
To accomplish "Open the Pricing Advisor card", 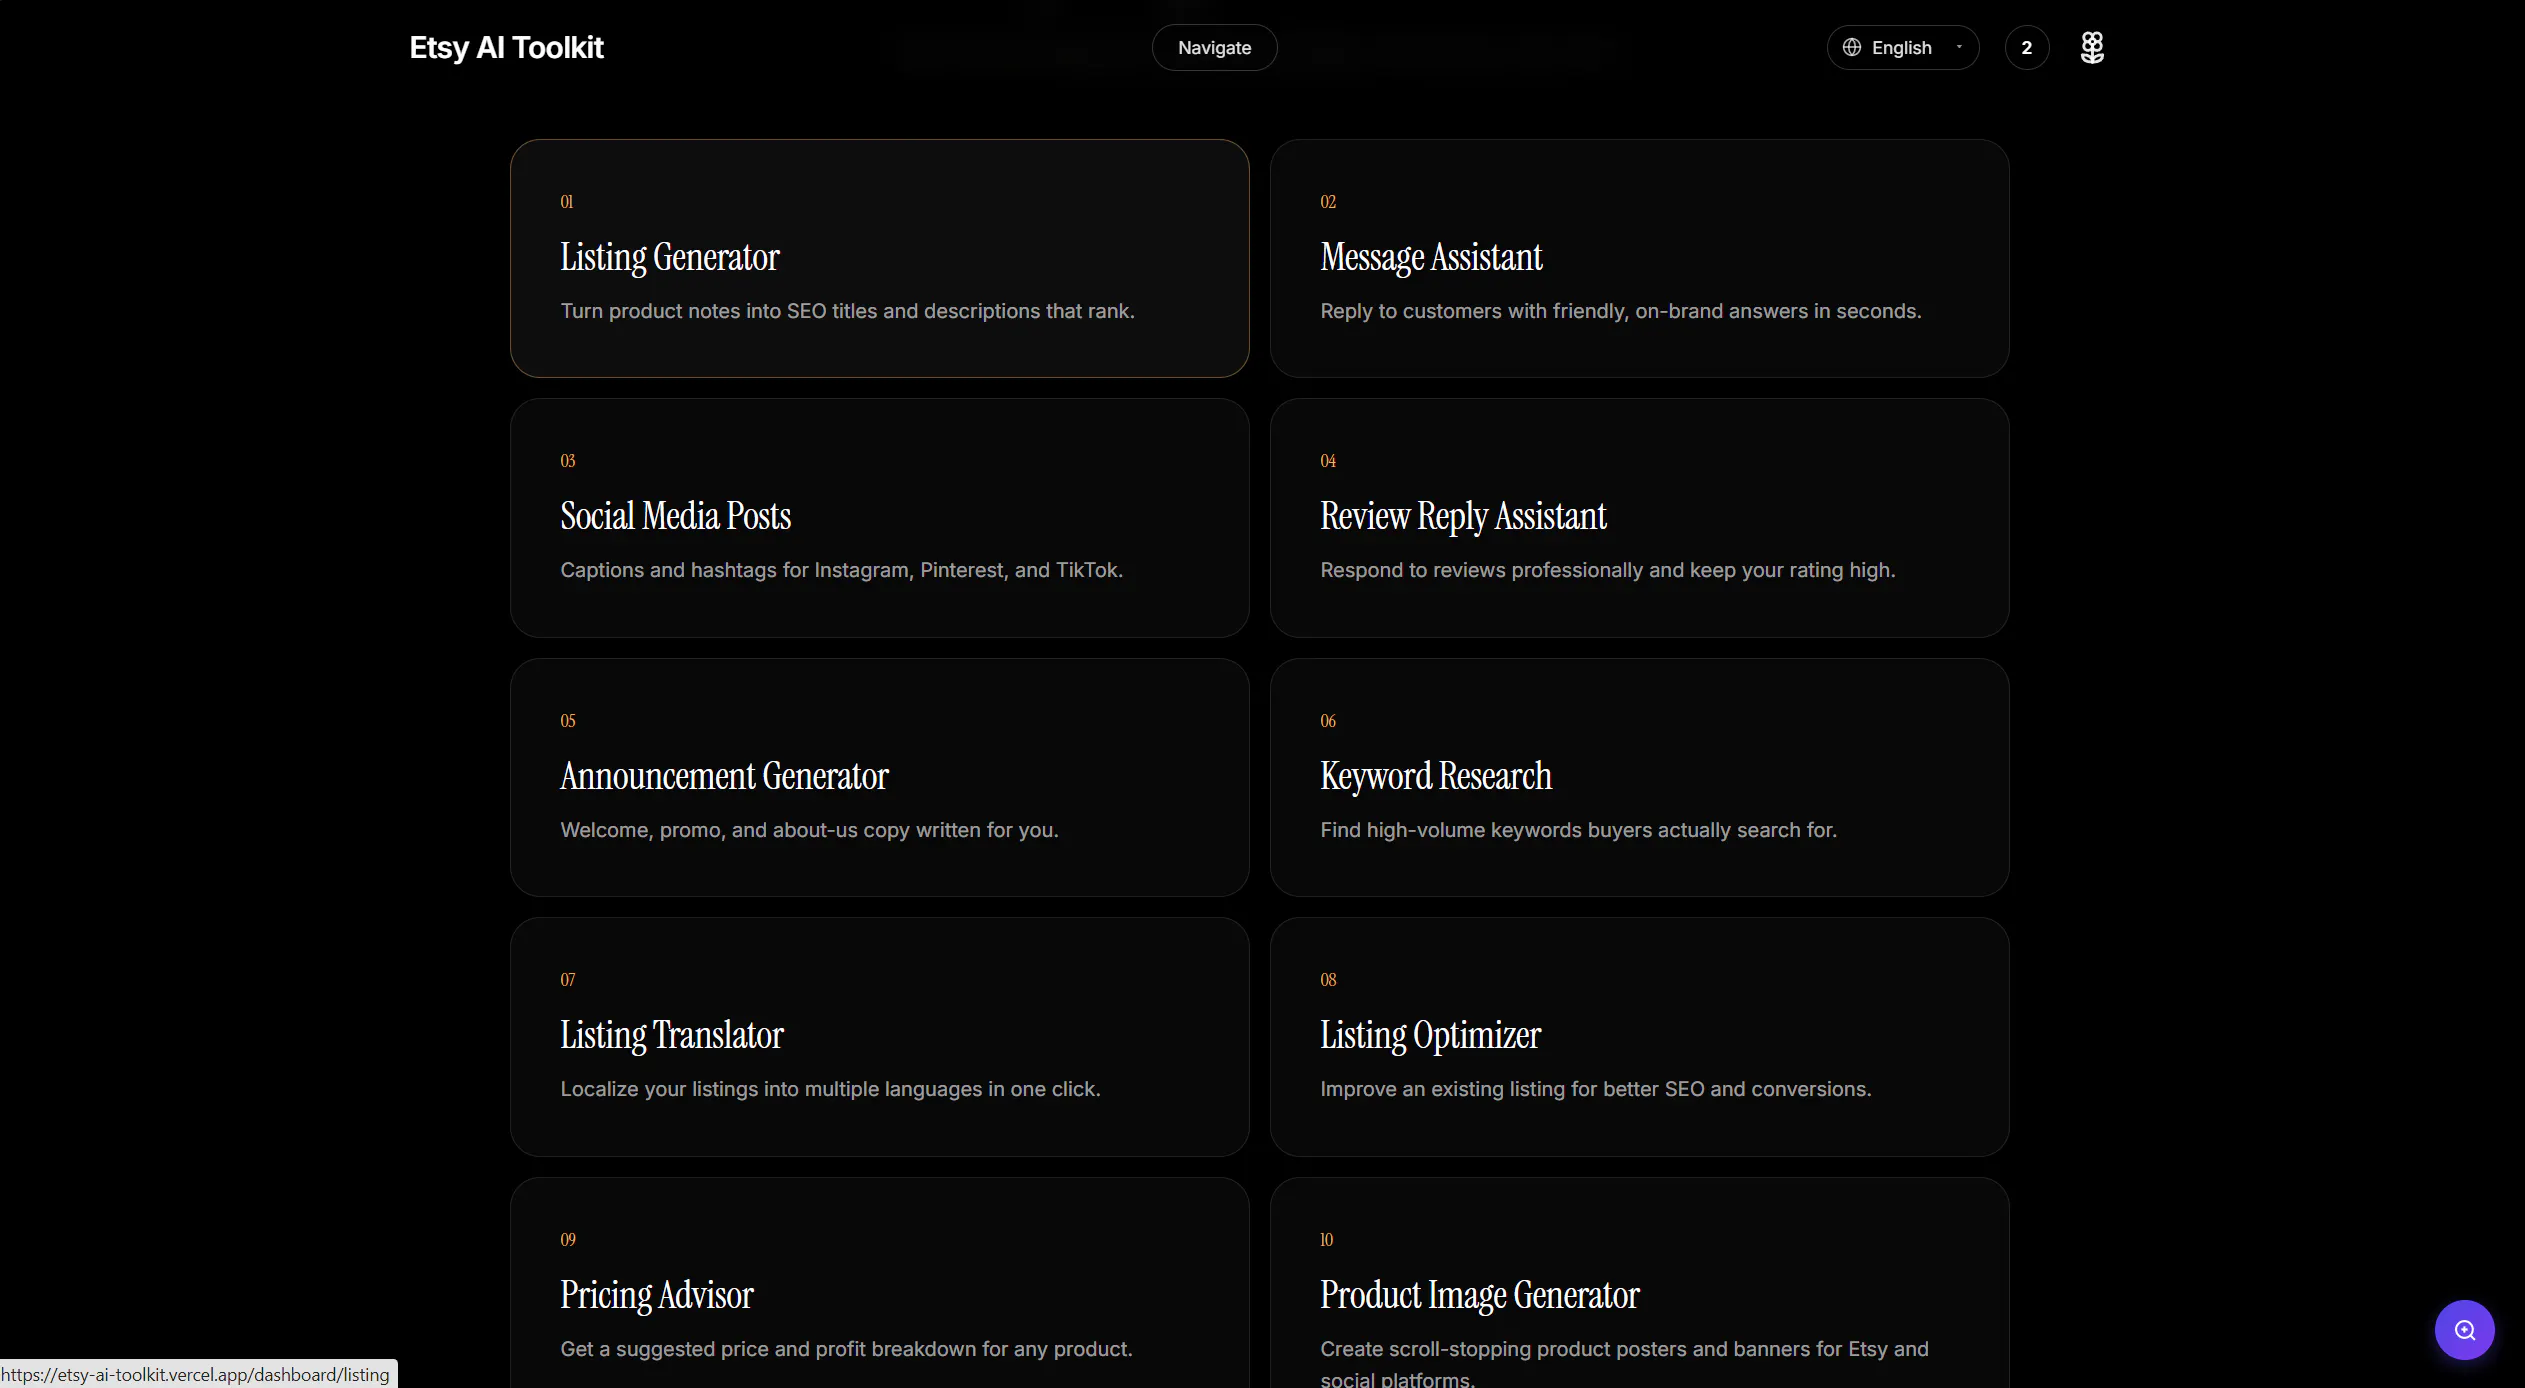I will tap(879, 1283).
